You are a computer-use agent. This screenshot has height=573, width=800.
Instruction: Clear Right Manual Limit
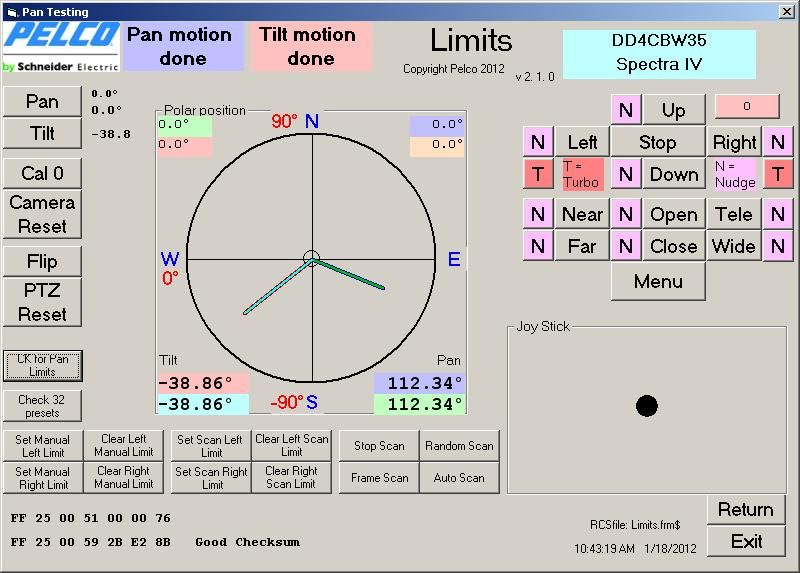123,478
